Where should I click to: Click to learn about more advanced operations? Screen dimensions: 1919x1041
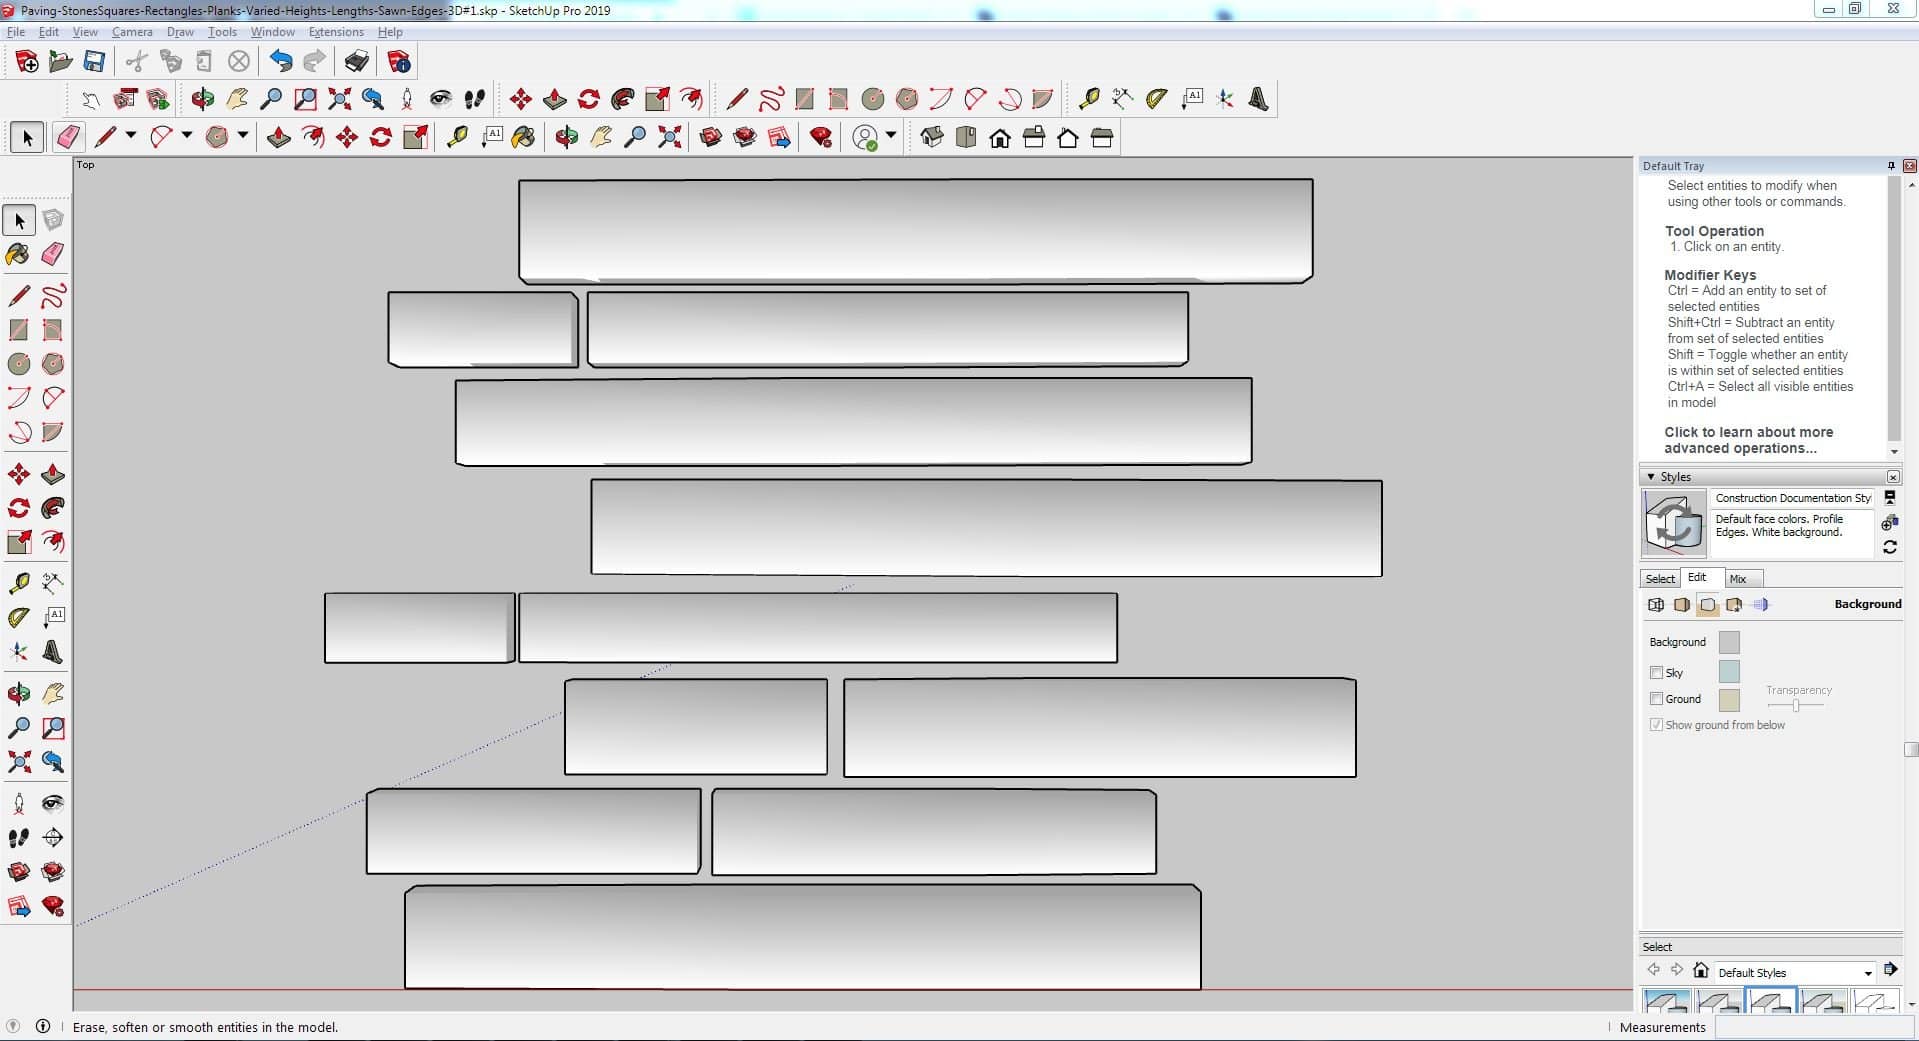coord(1748,440)
